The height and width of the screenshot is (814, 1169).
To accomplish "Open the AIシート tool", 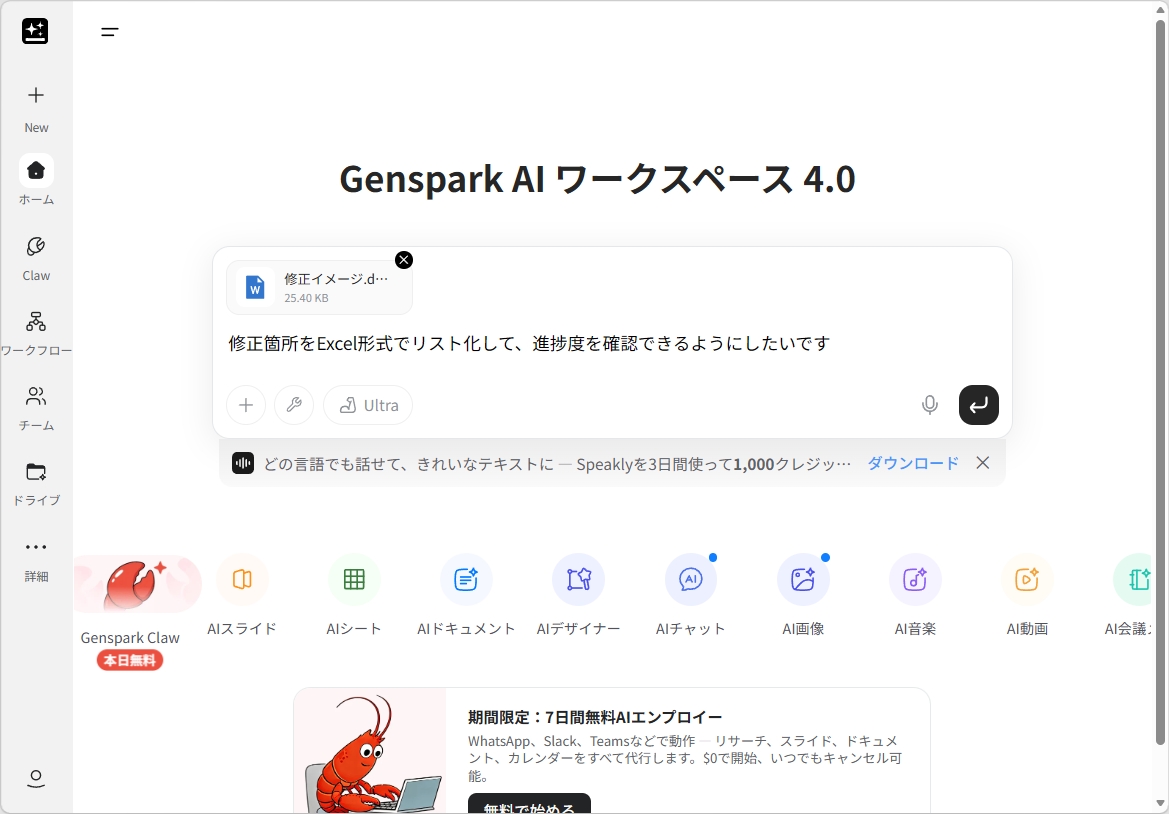I will coord(354,579).
